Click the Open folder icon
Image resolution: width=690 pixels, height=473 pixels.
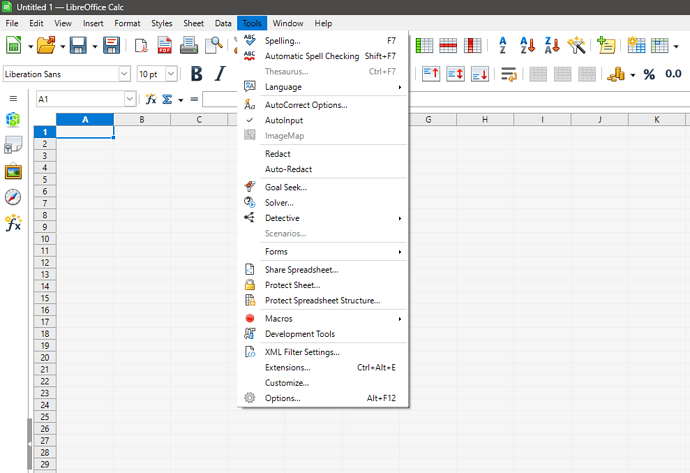pyautogui.click(x=46, y=45)
